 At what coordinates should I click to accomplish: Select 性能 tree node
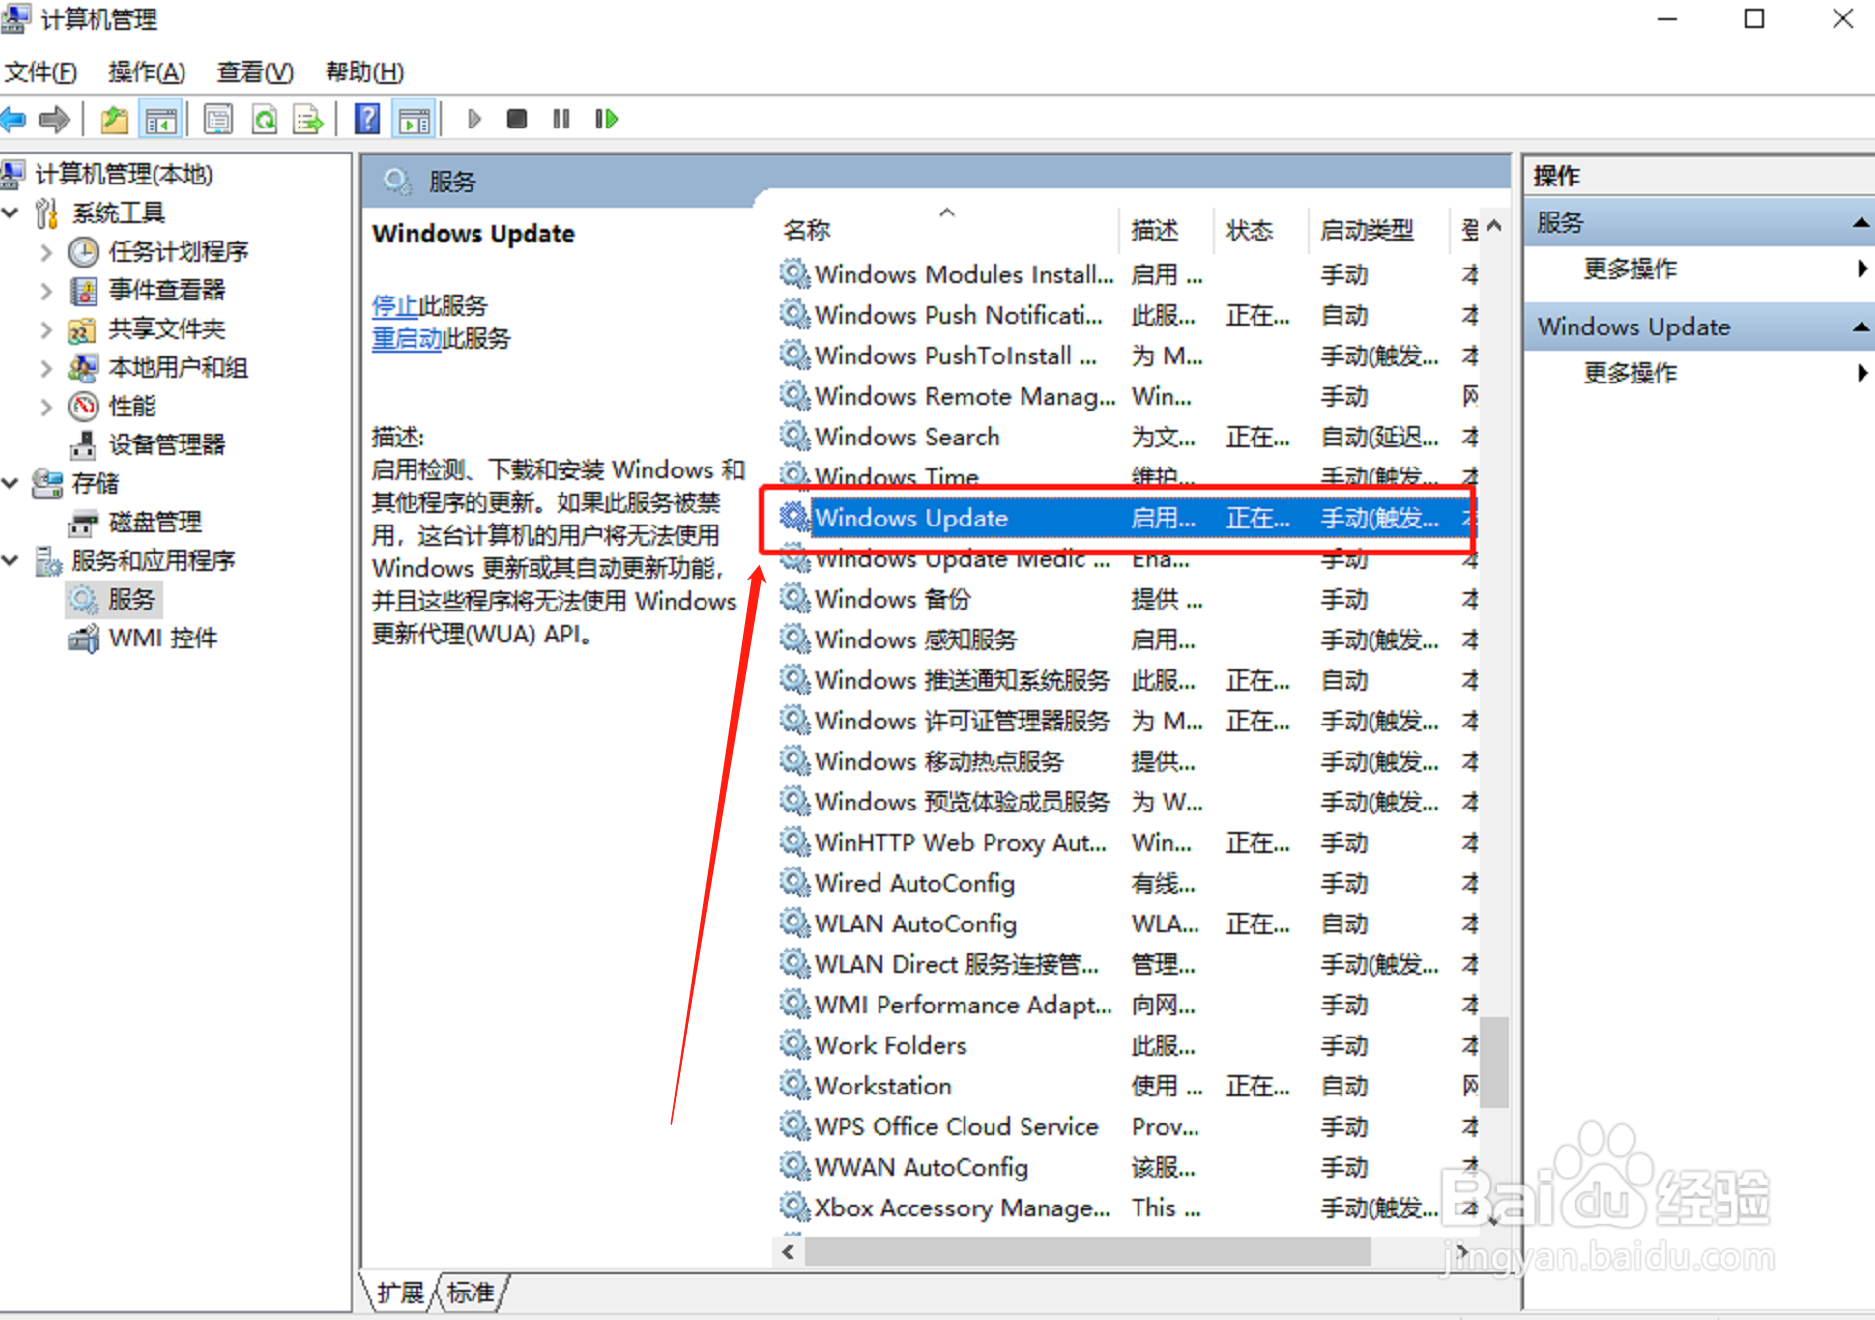[132, 406]
